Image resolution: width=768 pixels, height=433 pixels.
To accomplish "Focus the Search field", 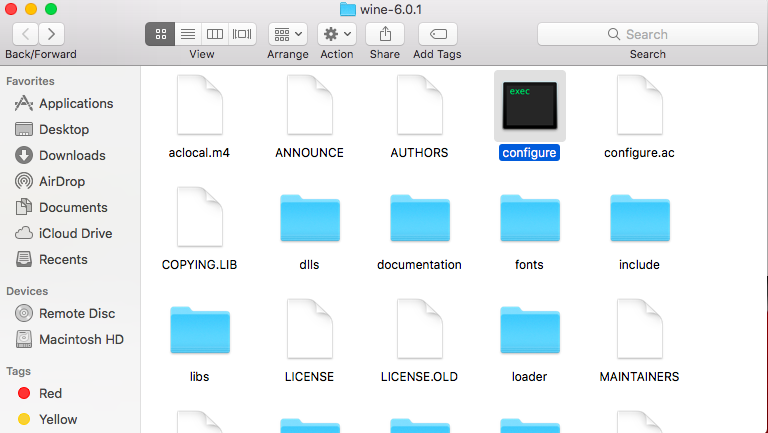I will 648,34.
